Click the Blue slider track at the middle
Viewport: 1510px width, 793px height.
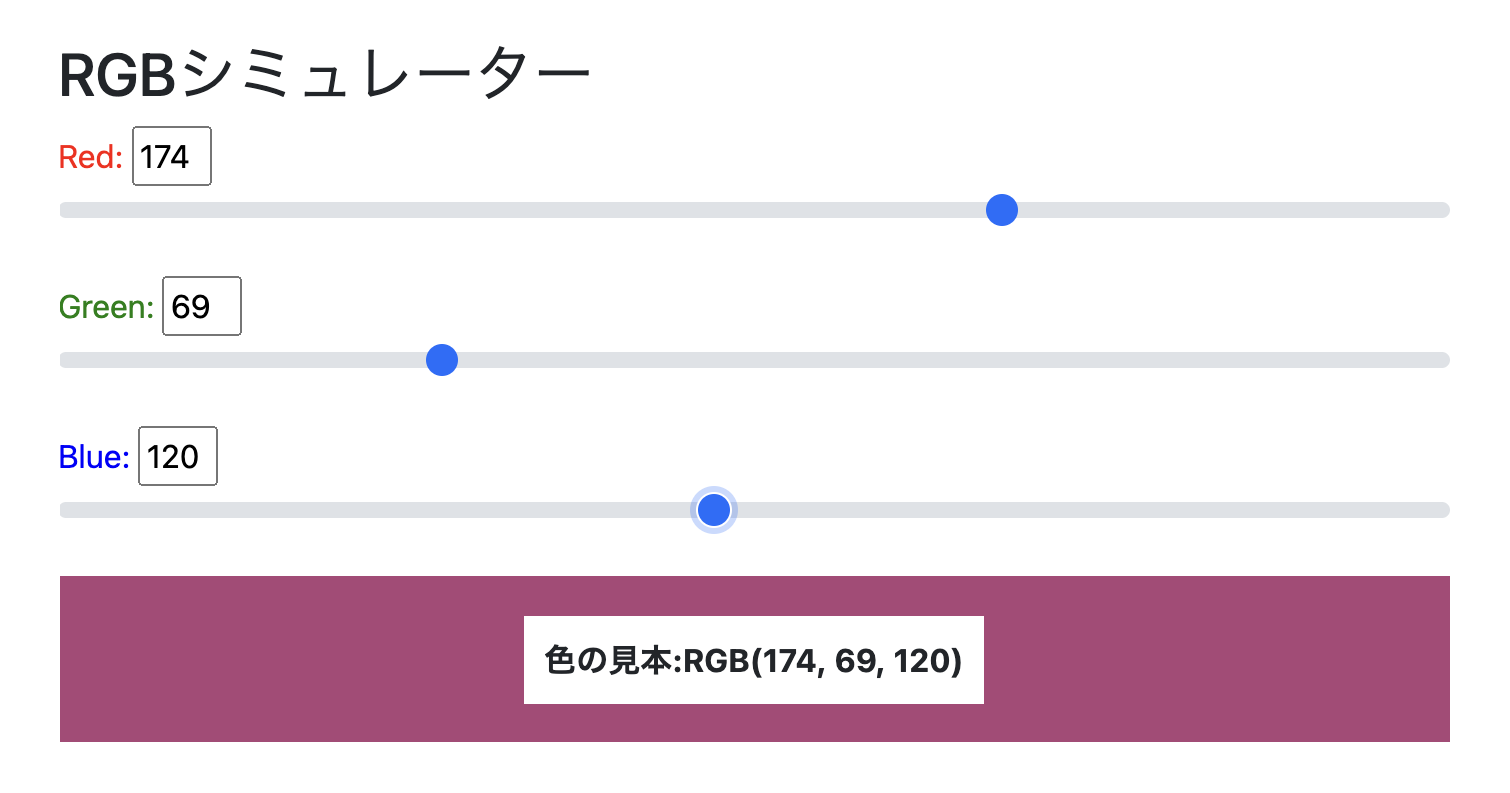point(755,509)
